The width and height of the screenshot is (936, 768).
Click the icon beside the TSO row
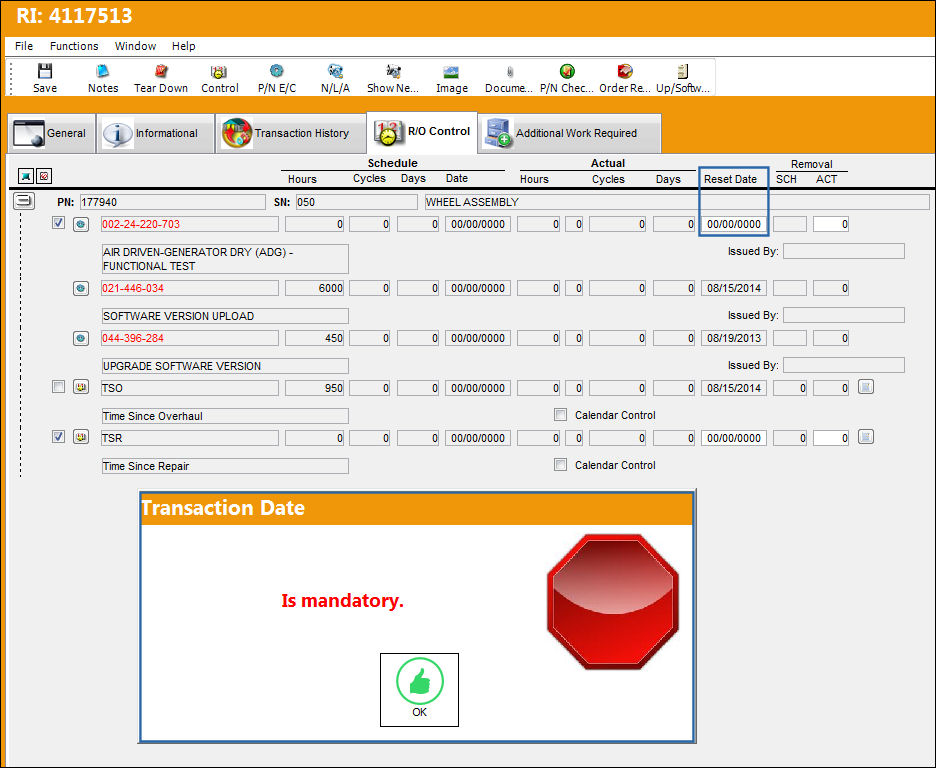[81, 387]
